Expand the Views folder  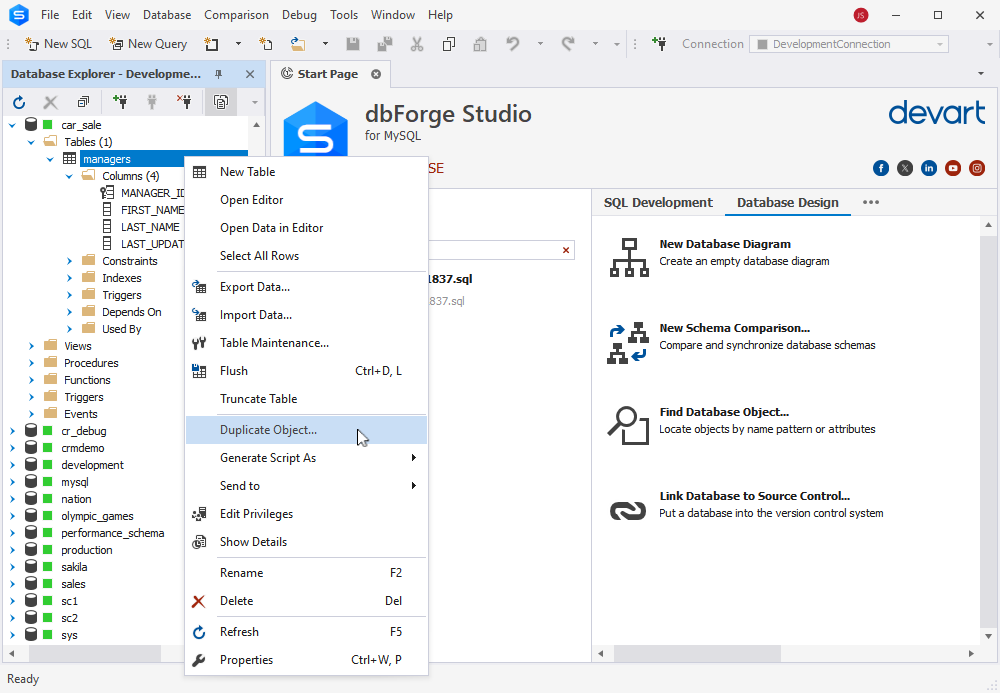pos(31,346)
